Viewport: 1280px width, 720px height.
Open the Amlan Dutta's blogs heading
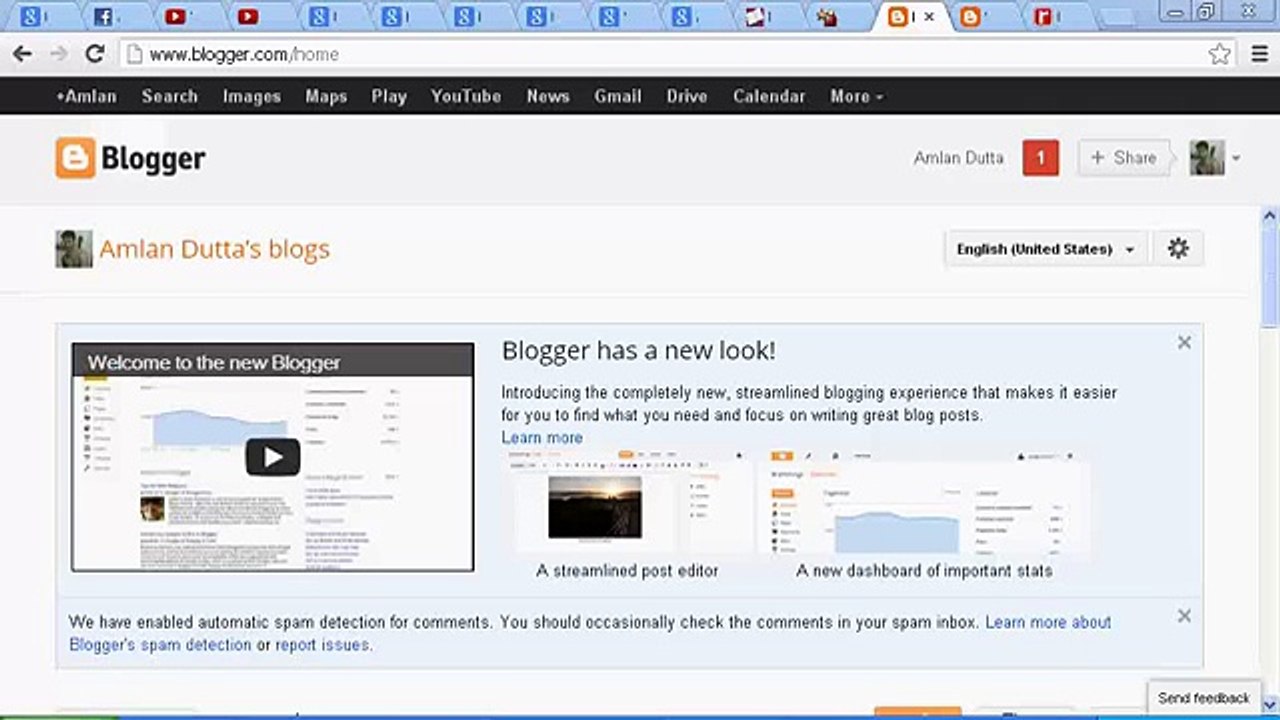(x=214, y=249)
